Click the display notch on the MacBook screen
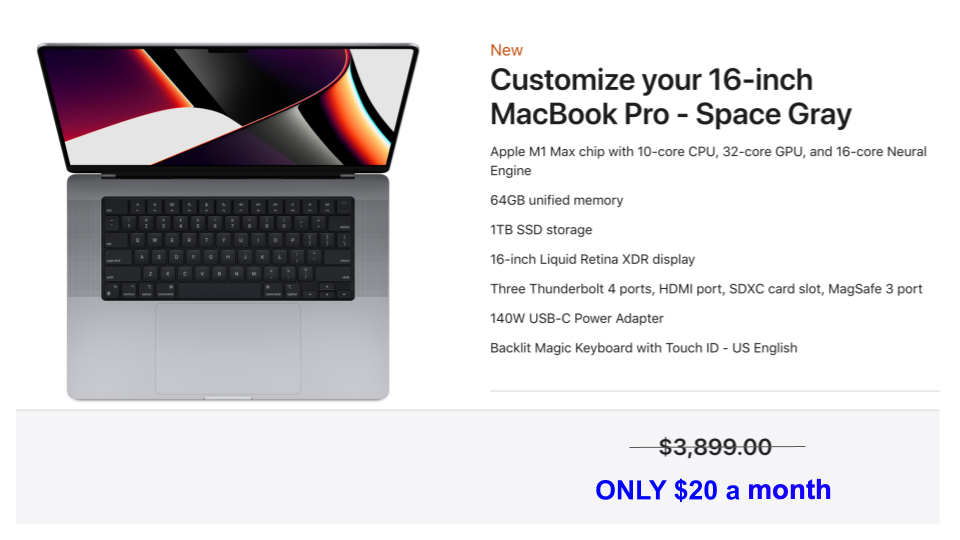960x540 pixels. 228,50
